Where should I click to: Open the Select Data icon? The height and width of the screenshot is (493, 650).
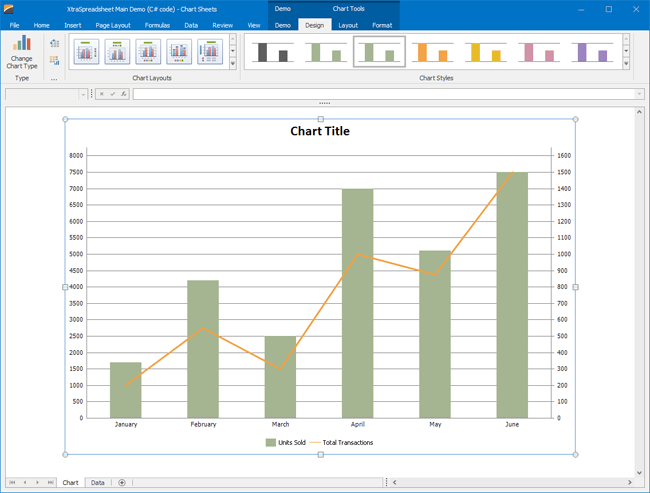pos(54,60)
